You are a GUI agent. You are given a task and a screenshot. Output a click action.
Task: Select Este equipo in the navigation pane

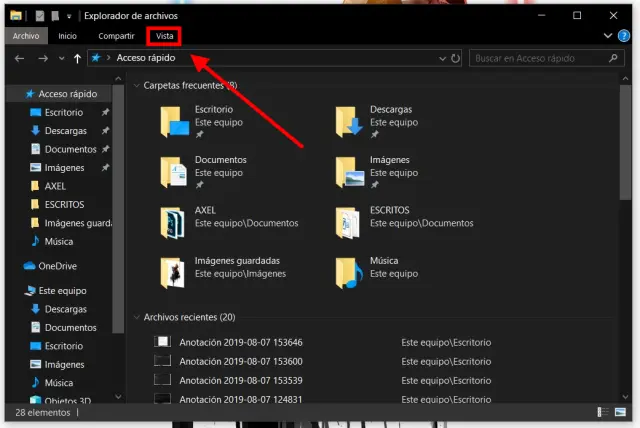(x=61, y=291)
